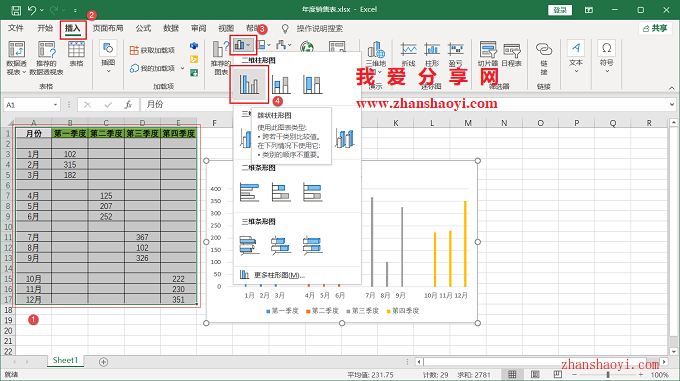
Task: Switch to the Data (数据) tab
Action: point(171,28)
